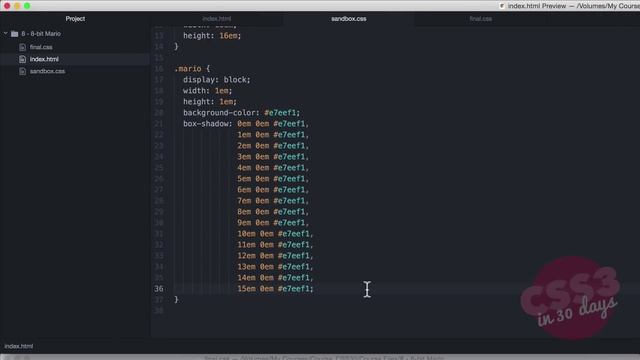This screenshot has height=360, width=640.
Task: Click the height: 16em; declaration
Action: (212, 36)
